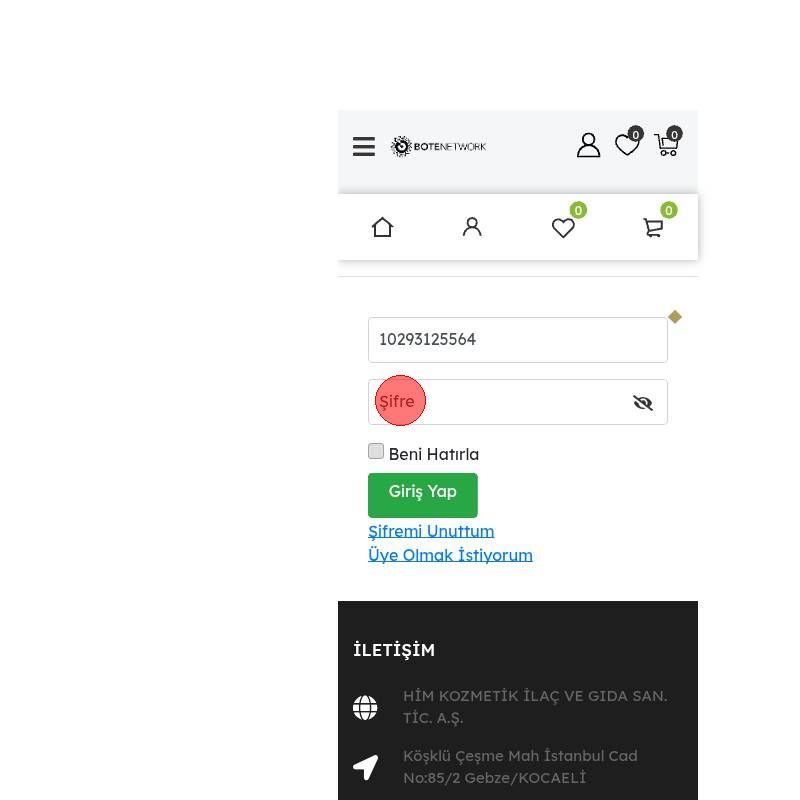Open the hamburger menu
Screen dimensions: 800x800
[364, 146]
